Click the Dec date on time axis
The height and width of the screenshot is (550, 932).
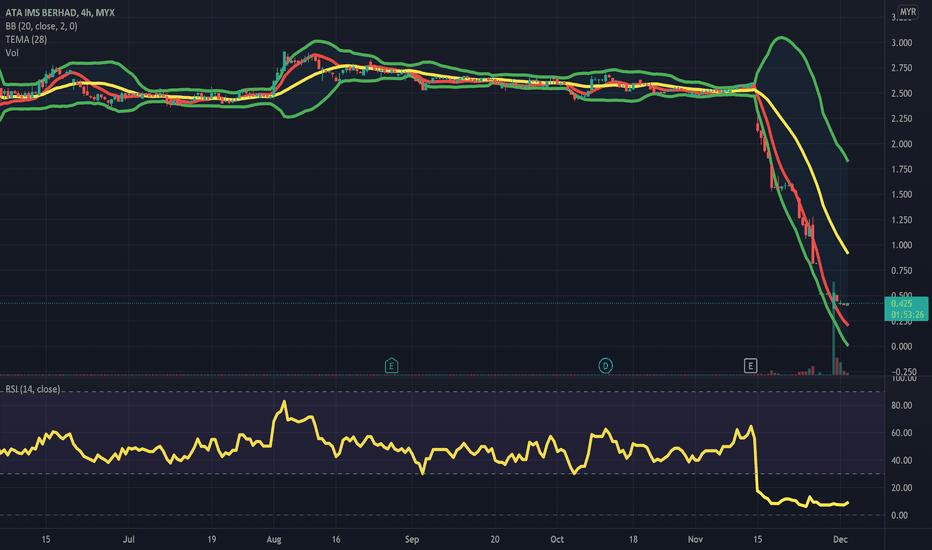840,539
